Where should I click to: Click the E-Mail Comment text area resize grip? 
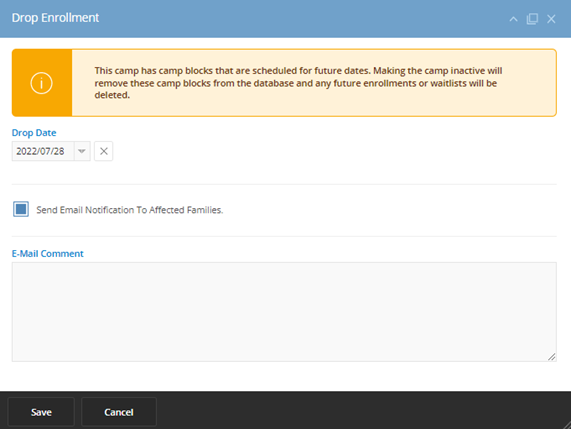552,357
